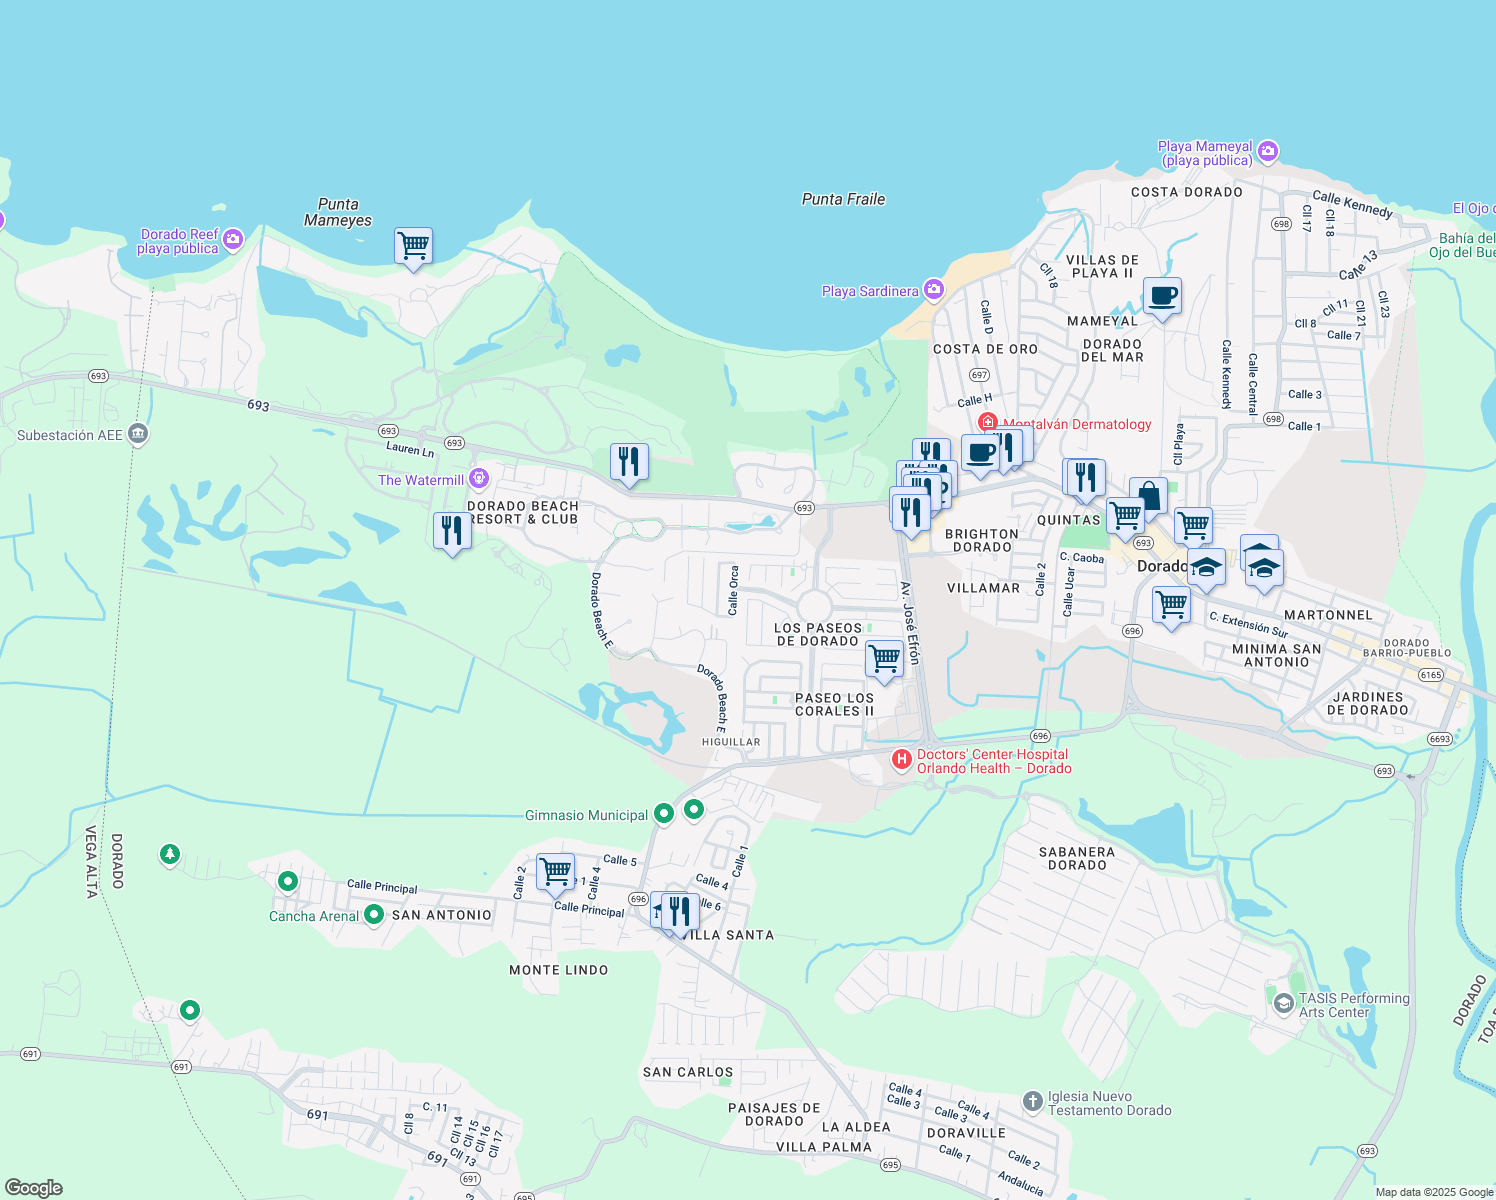Viewport: 1496px width, 1200px height.
Task: Select the route 6165 shield
Action: click(x=1431, y=675)
